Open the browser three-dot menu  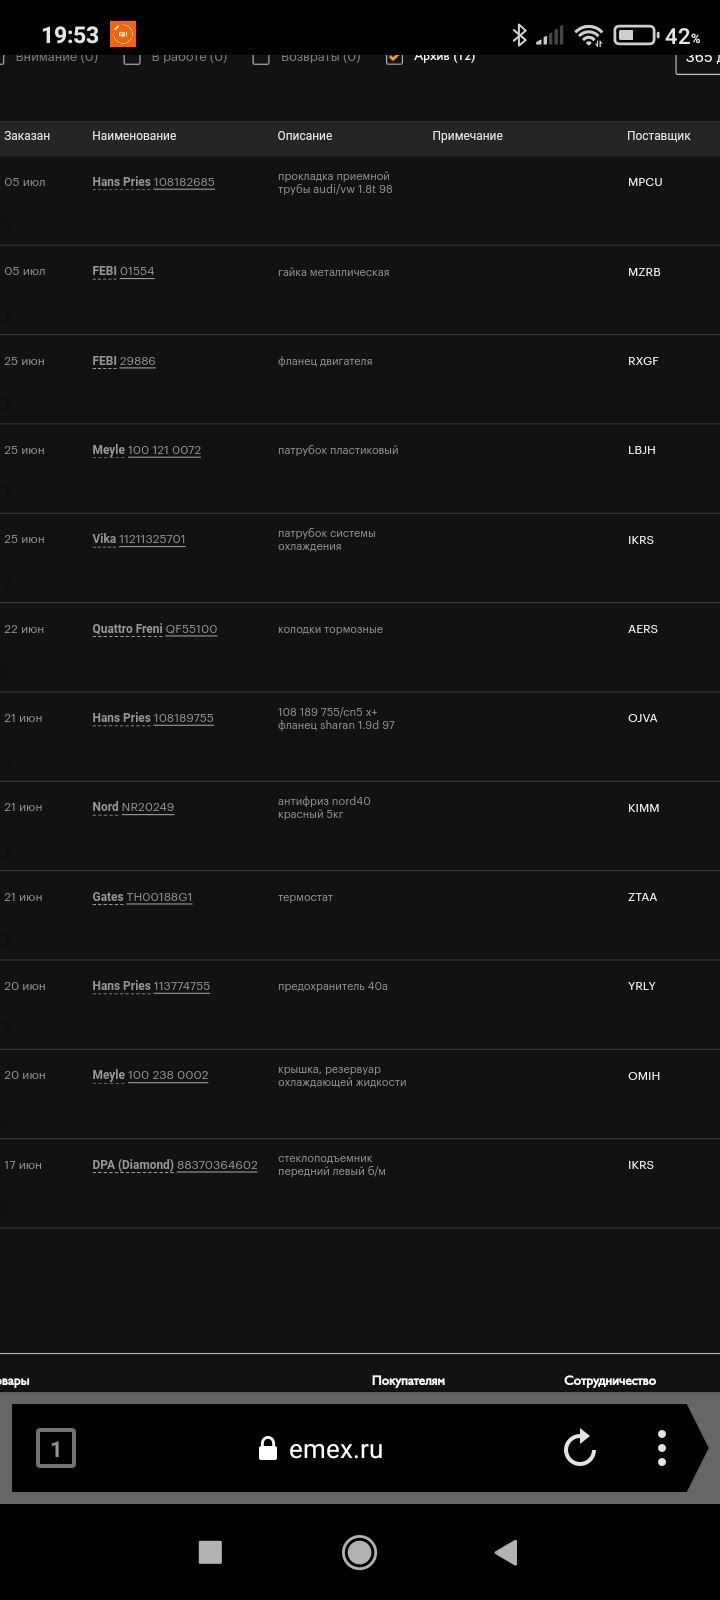(662, 1449)
